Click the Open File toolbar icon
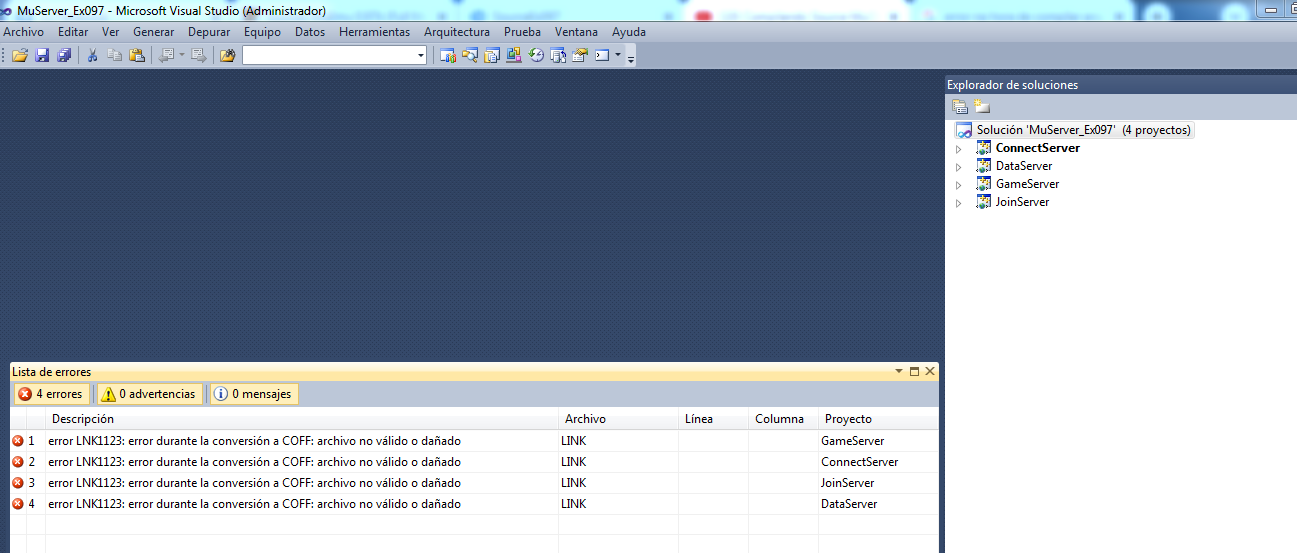Image resolution: width=1297 pixels, height=553 pixels. point(19,55)
